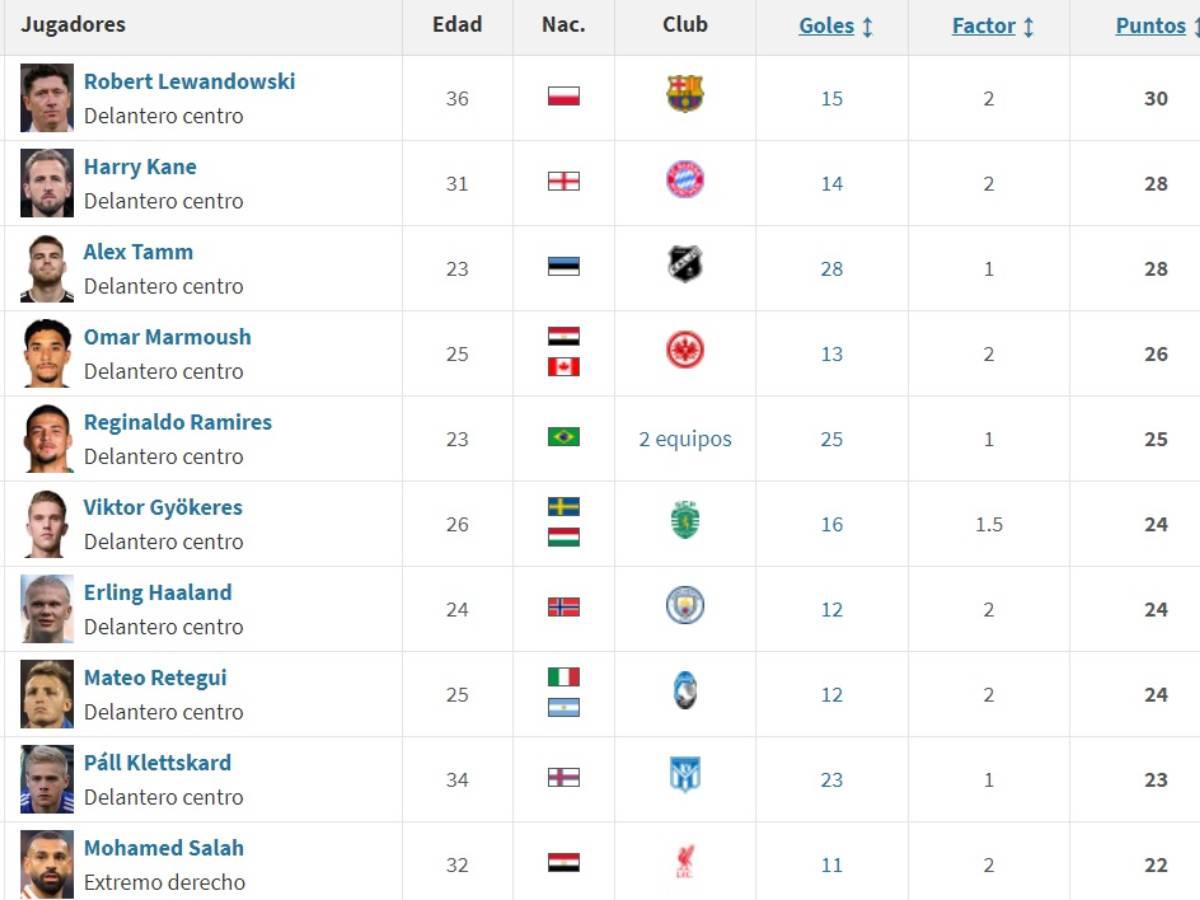This screenshot has width=1200, height=900.
Task: Click the Bayern Munich club crest
Action: (x=685, y=179)
